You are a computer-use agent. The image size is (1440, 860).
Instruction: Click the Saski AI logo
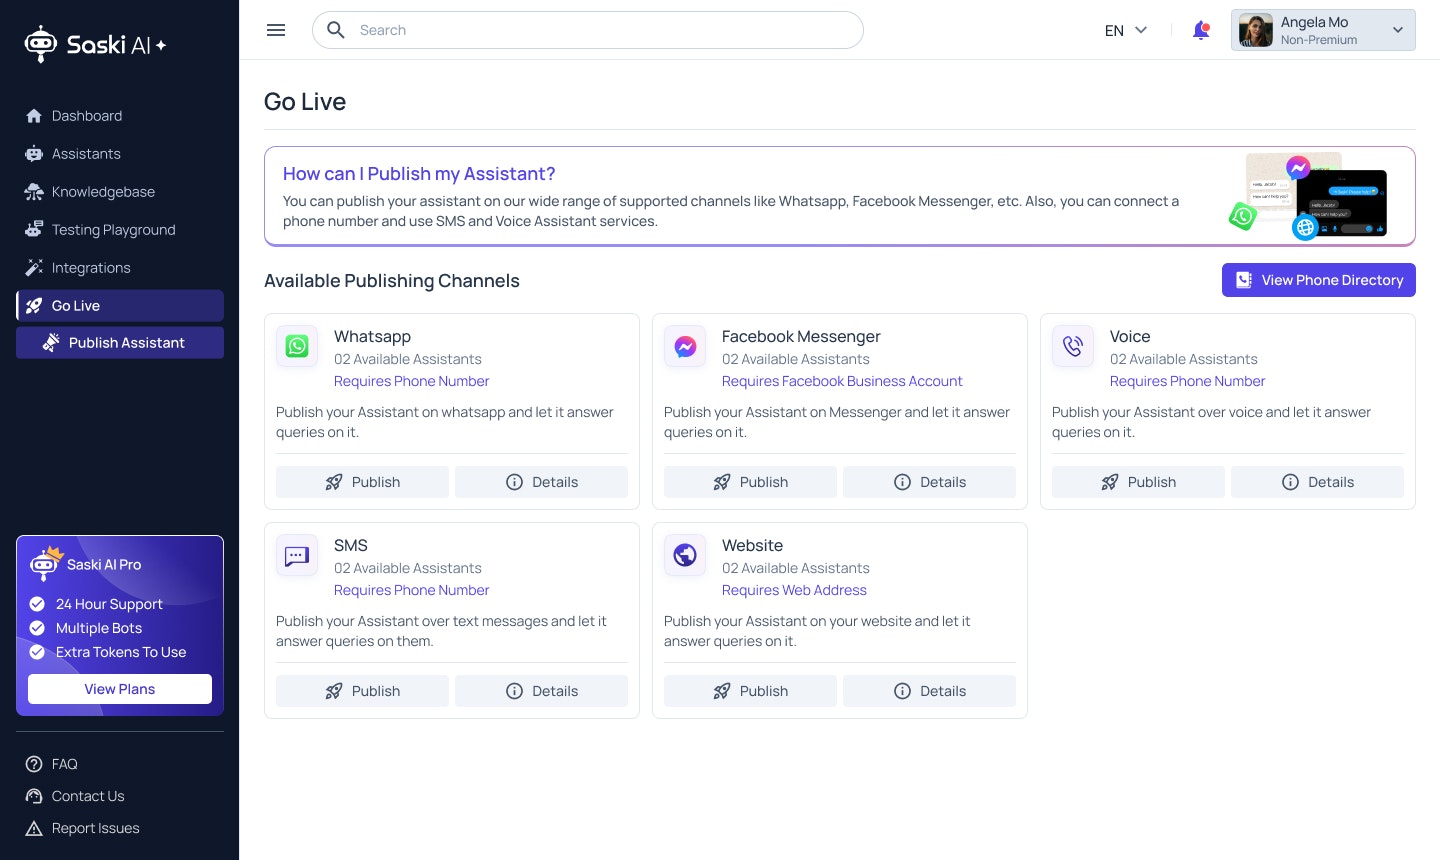click(x=95, y=44)
